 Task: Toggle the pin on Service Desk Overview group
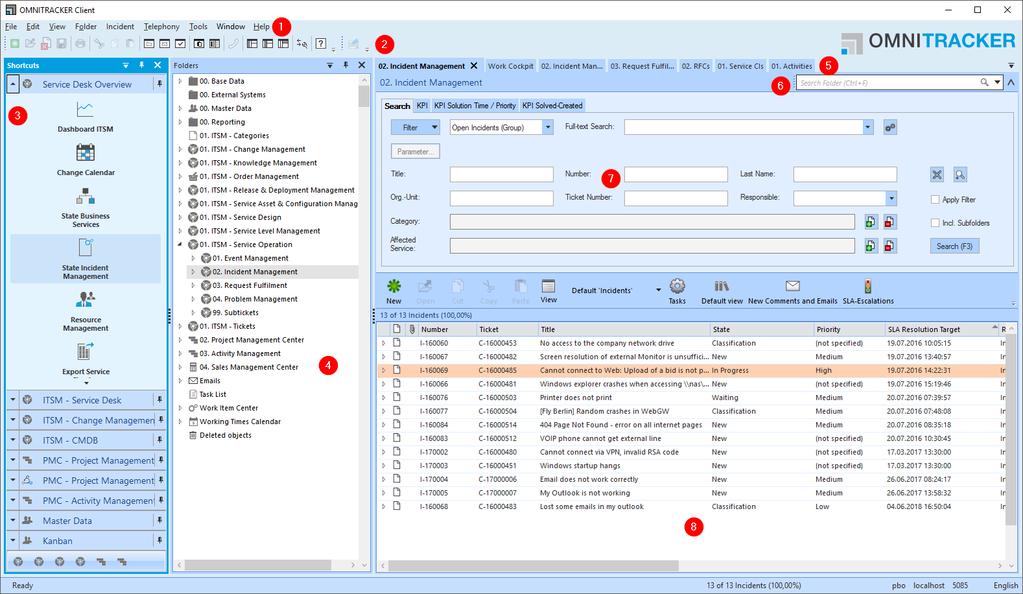coord(159,84)
